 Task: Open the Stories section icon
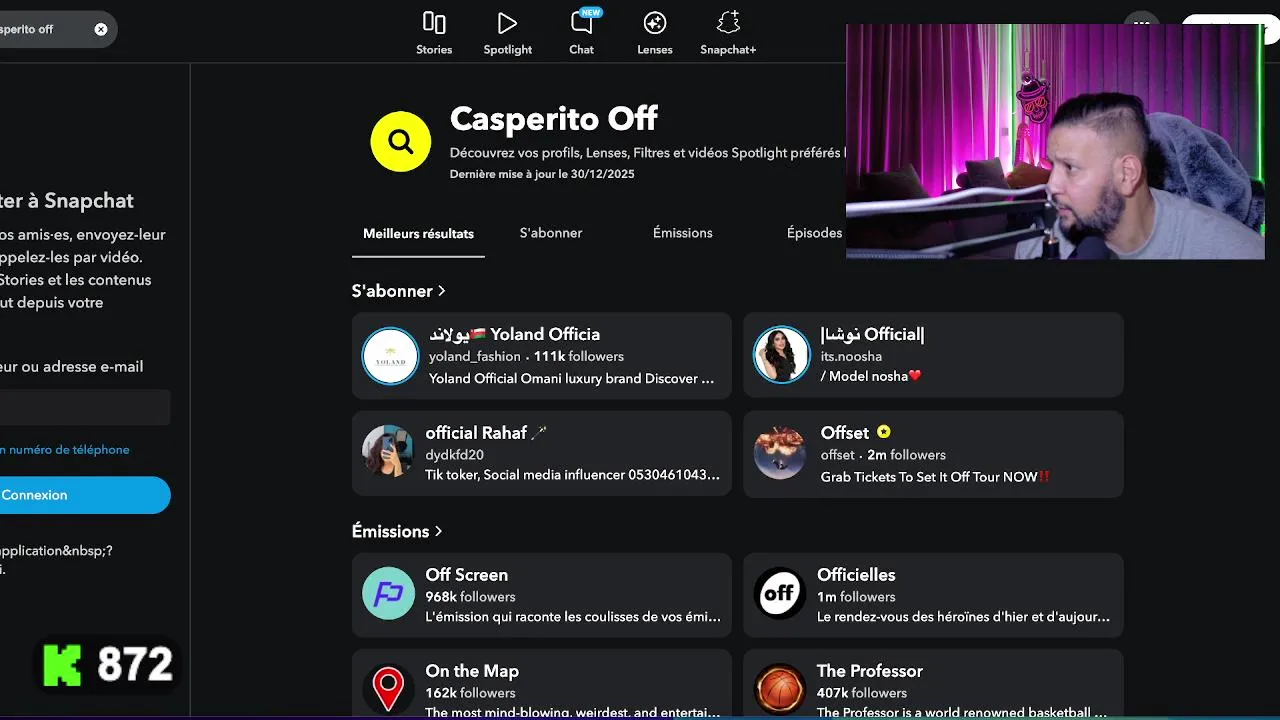(434, 23)
